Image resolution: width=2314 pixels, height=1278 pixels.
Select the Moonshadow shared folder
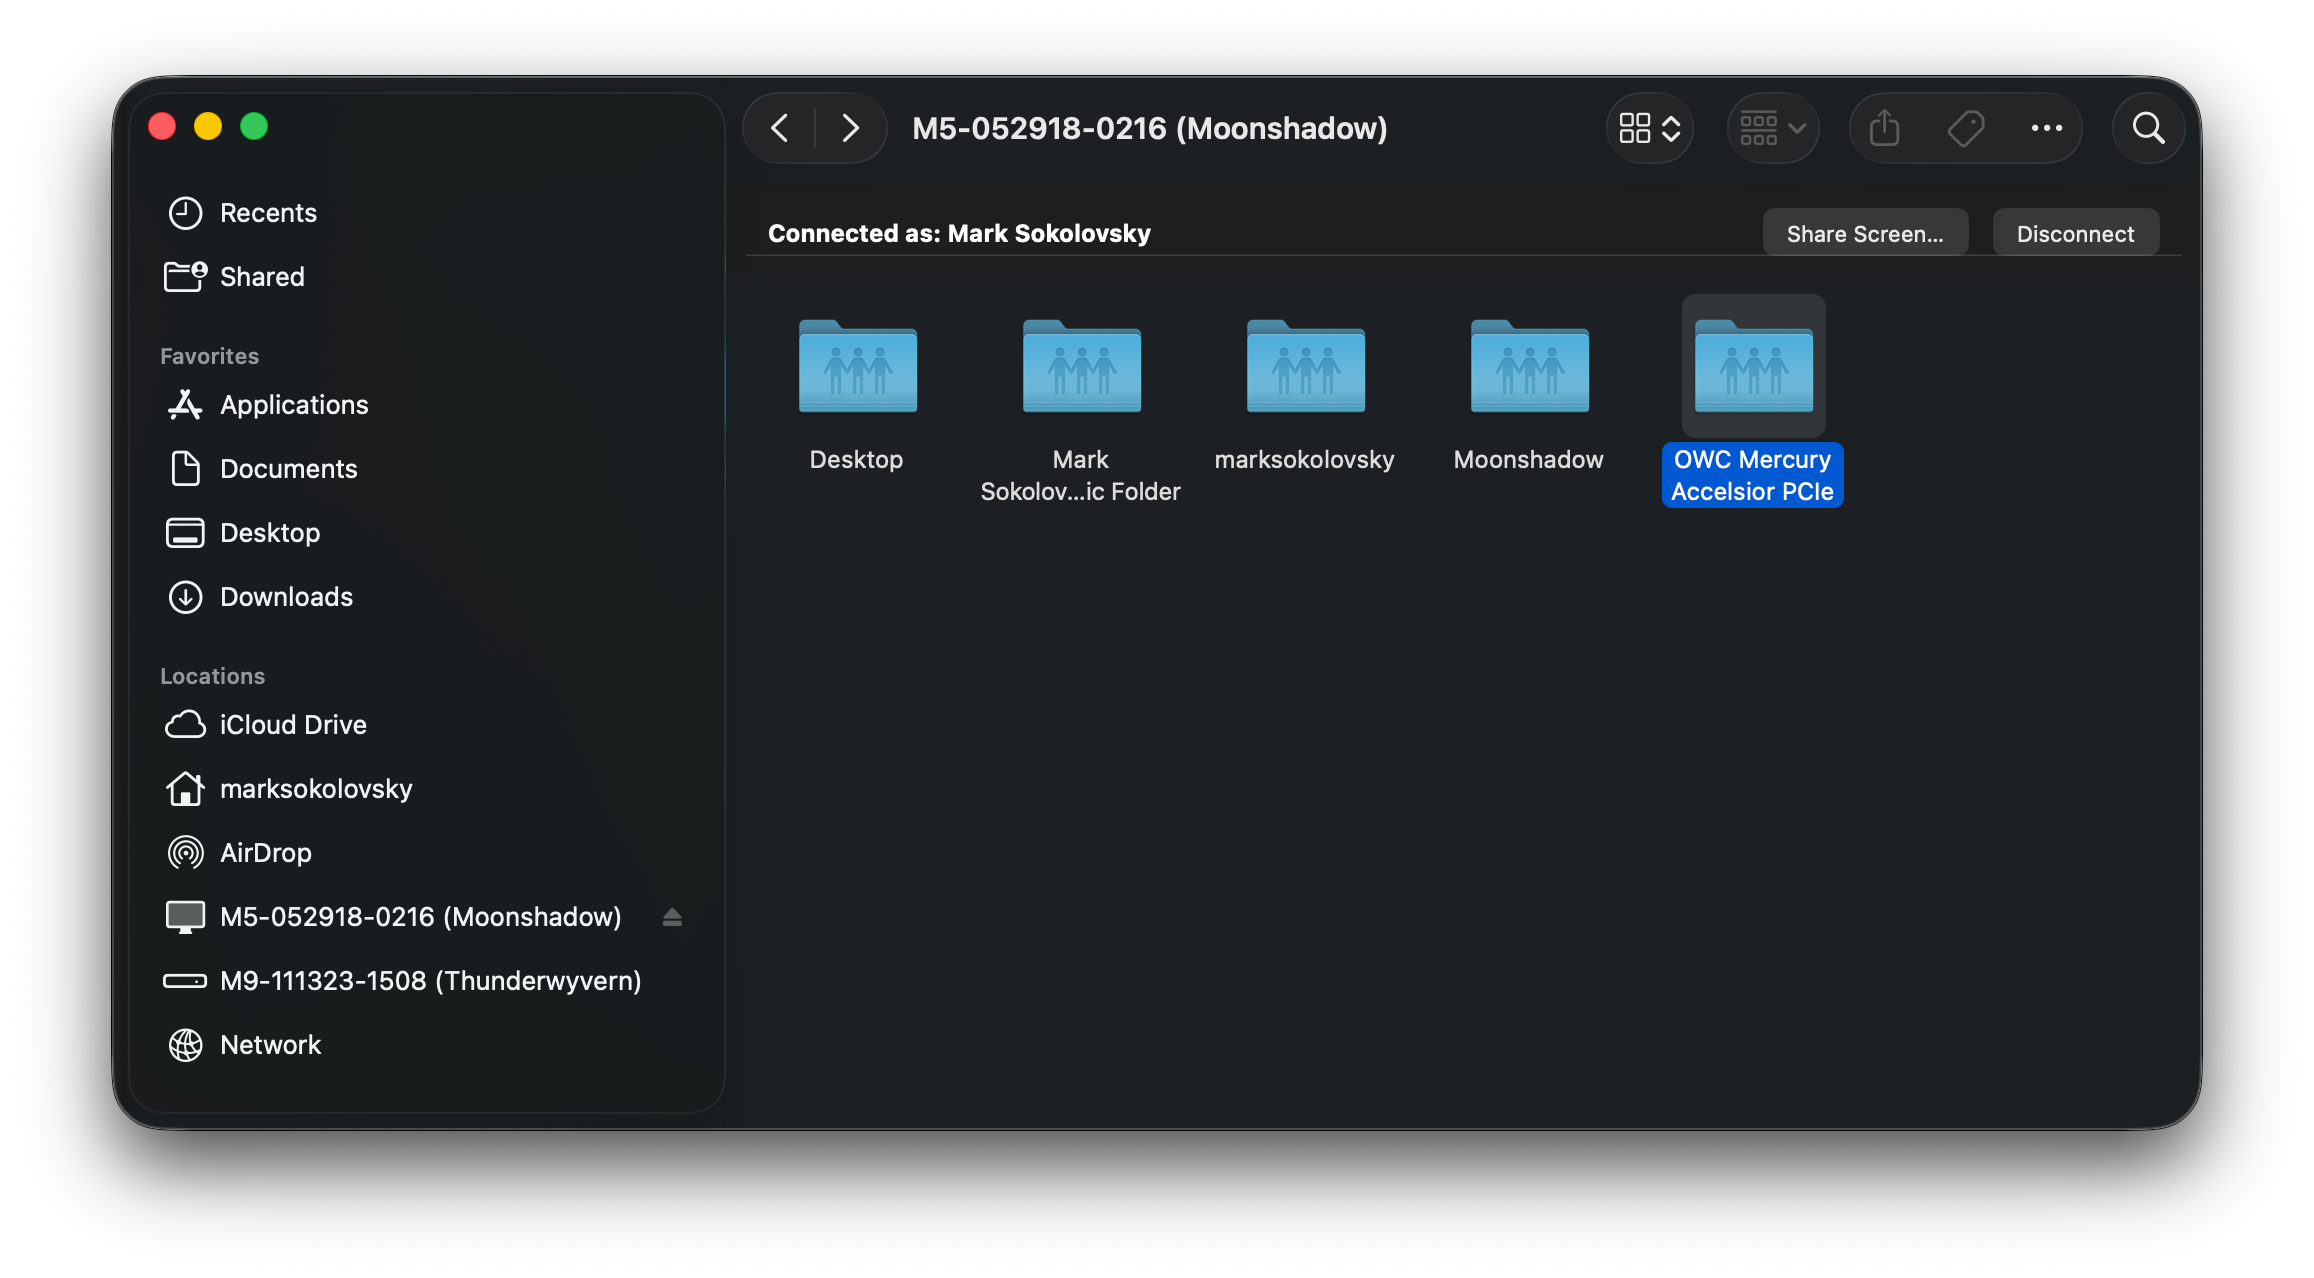point(1529,368)
